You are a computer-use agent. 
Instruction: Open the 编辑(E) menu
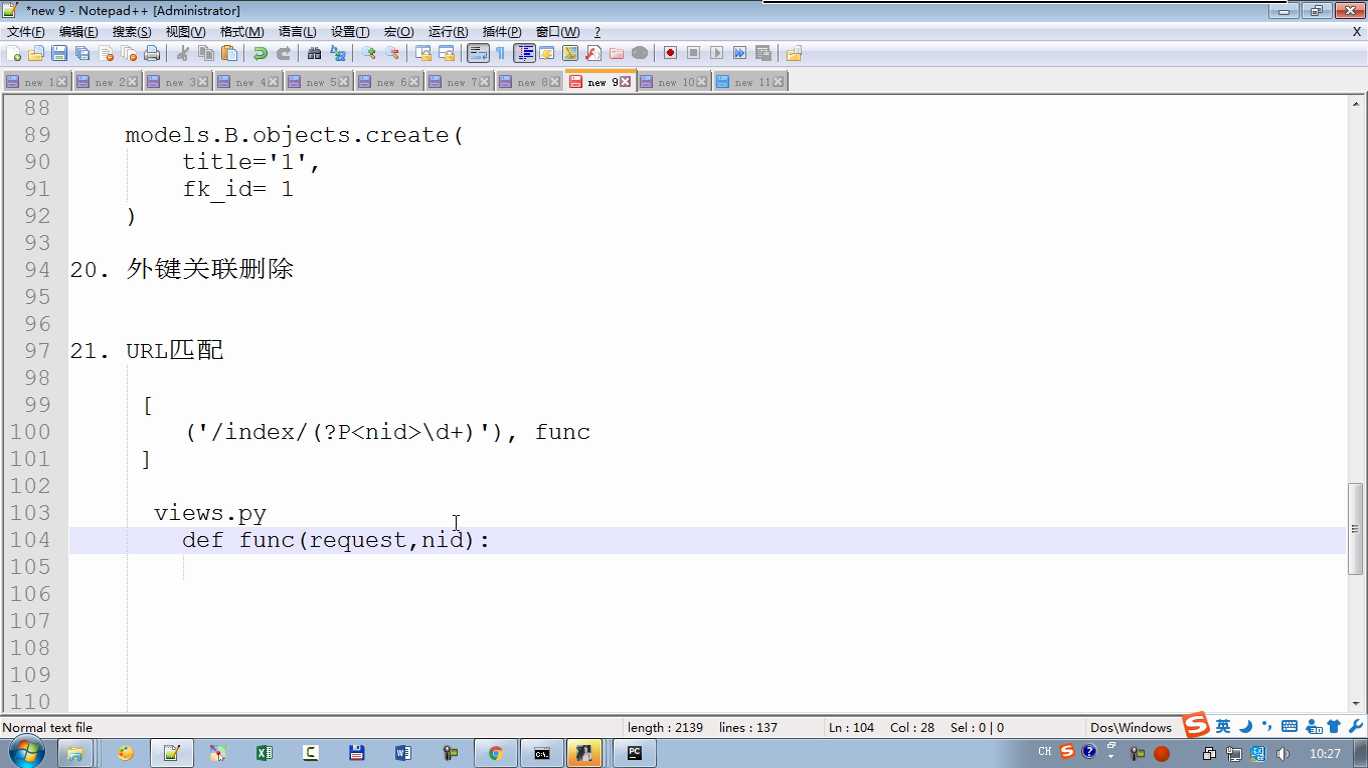78,32
